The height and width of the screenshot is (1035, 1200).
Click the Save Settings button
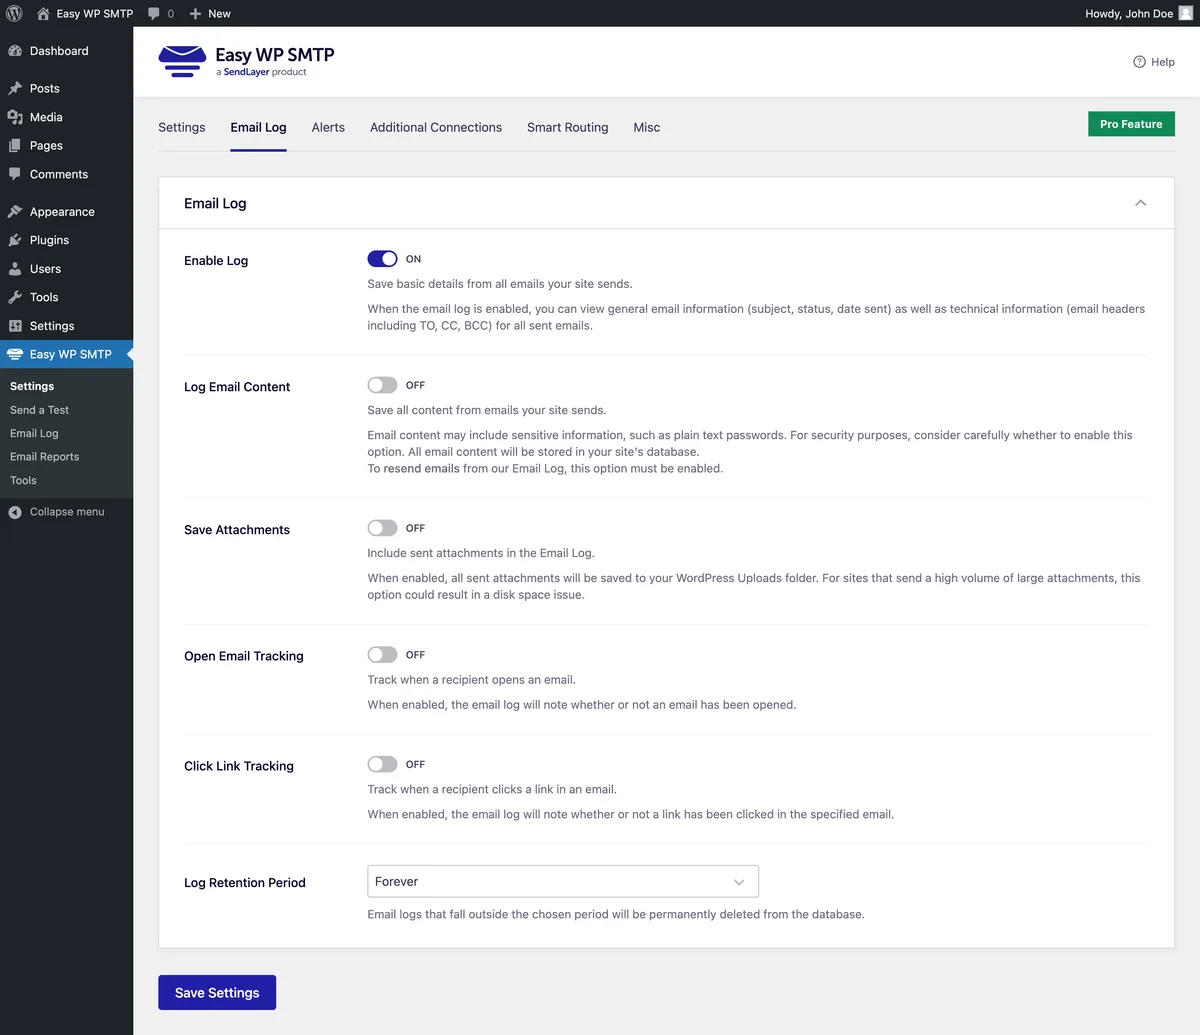pyautogui.click(x=217, y=993)
